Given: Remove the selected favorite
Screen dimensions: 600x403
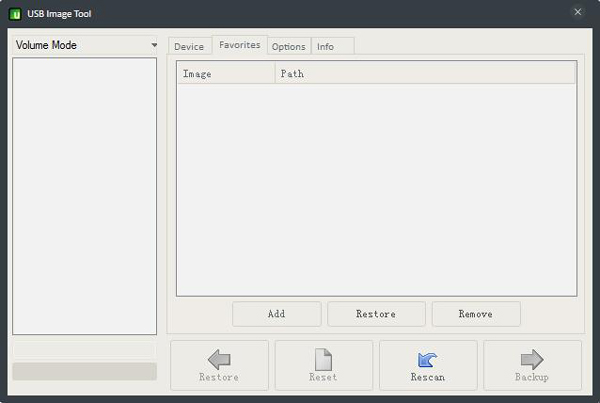Looking at the screenshot, I should pyautogui.click(x=476, y=314).
